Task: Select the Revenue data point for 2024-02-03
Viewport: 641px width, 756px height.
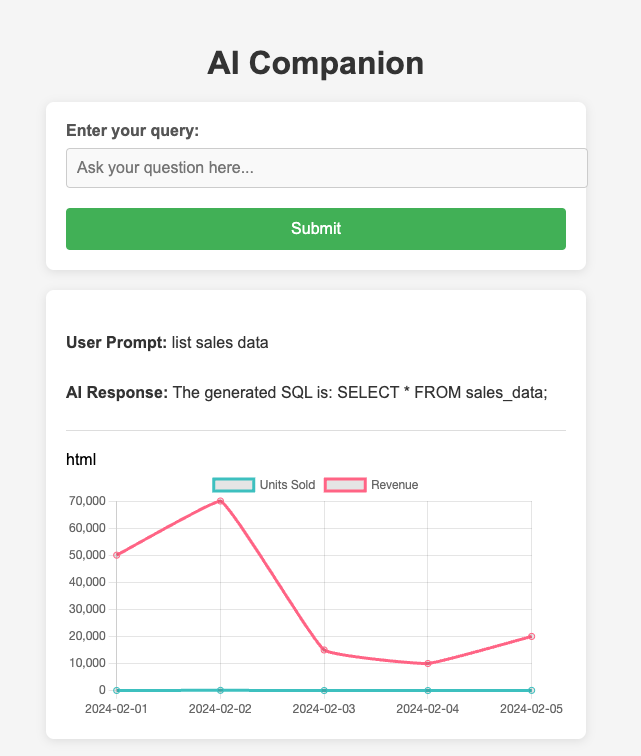Action: pyautogui.click(x=324, y=650)
